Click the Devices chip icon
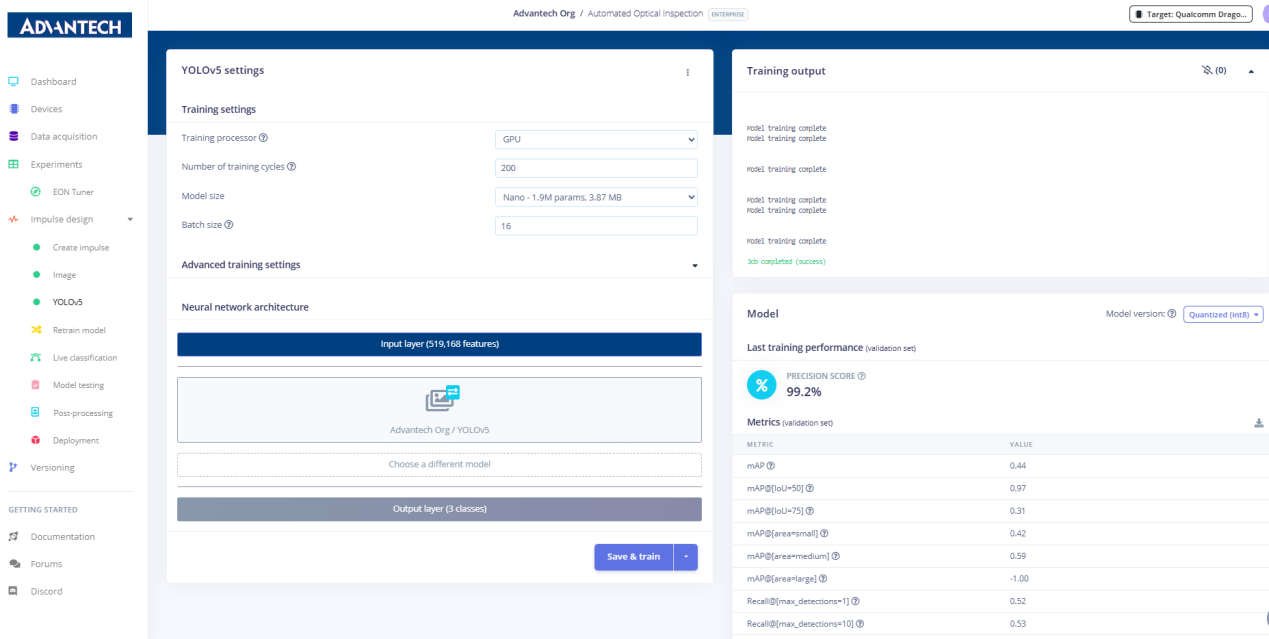 (x=13, y=109)
